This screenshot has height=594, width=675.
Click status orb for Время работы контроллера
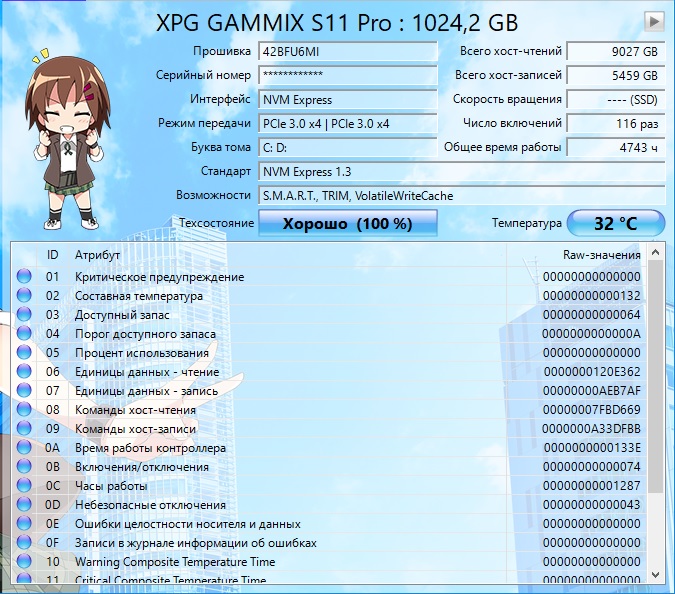[x=24, y=447]
